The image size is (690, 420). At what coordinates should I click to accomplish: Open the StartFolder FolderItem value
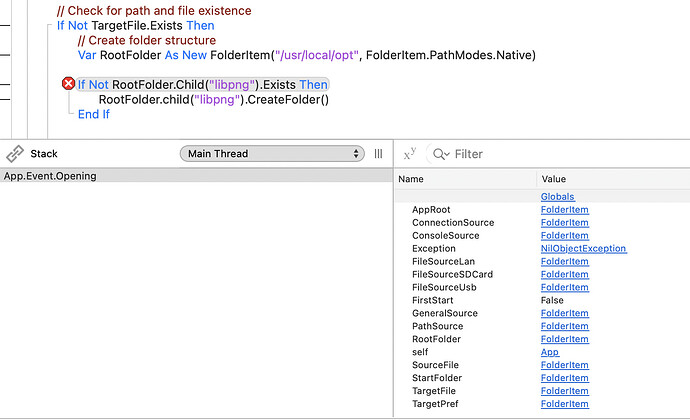point(565,378)
